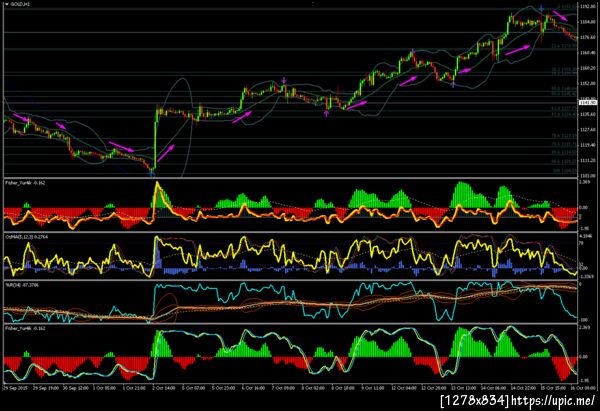Click the 13 Oct 13:00 time axis label
Image resolution: width=600 pixels, height=411 pixels.
[x=463, y=388]
